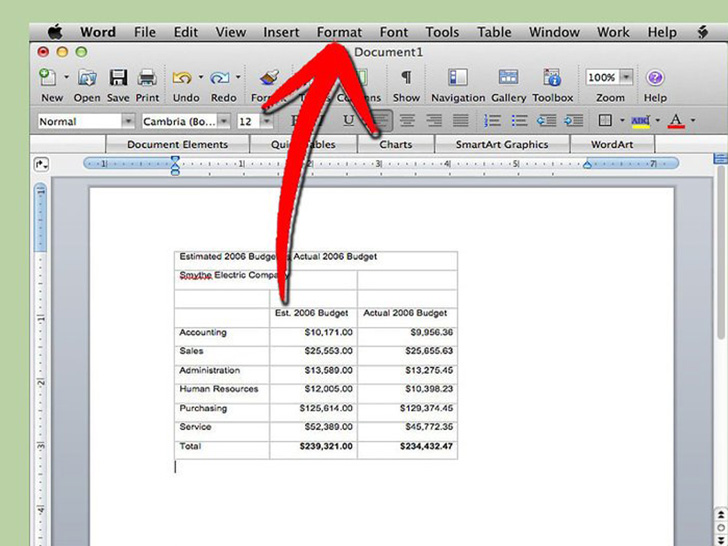The image size is (728, 546).
Task: Click the Accounting table cell
Action: coord(222,336)
